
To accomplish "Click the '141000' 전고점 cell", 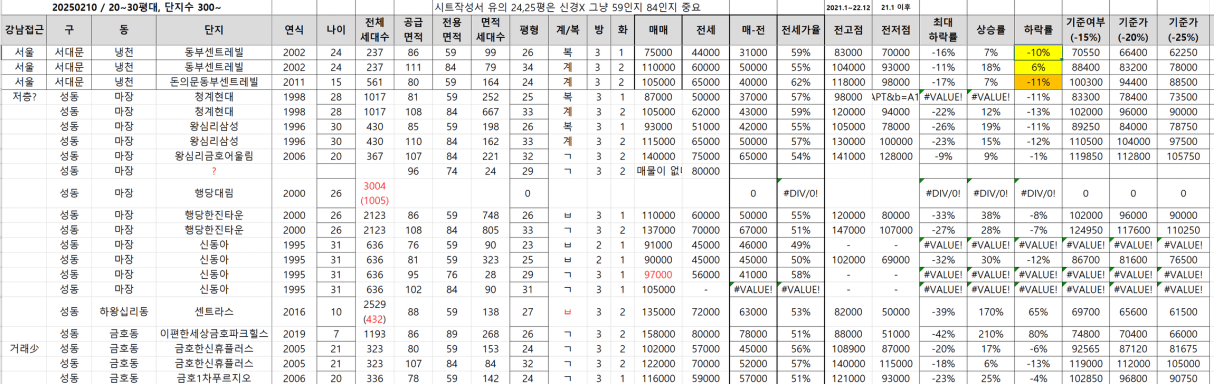I will coord(848,155).
